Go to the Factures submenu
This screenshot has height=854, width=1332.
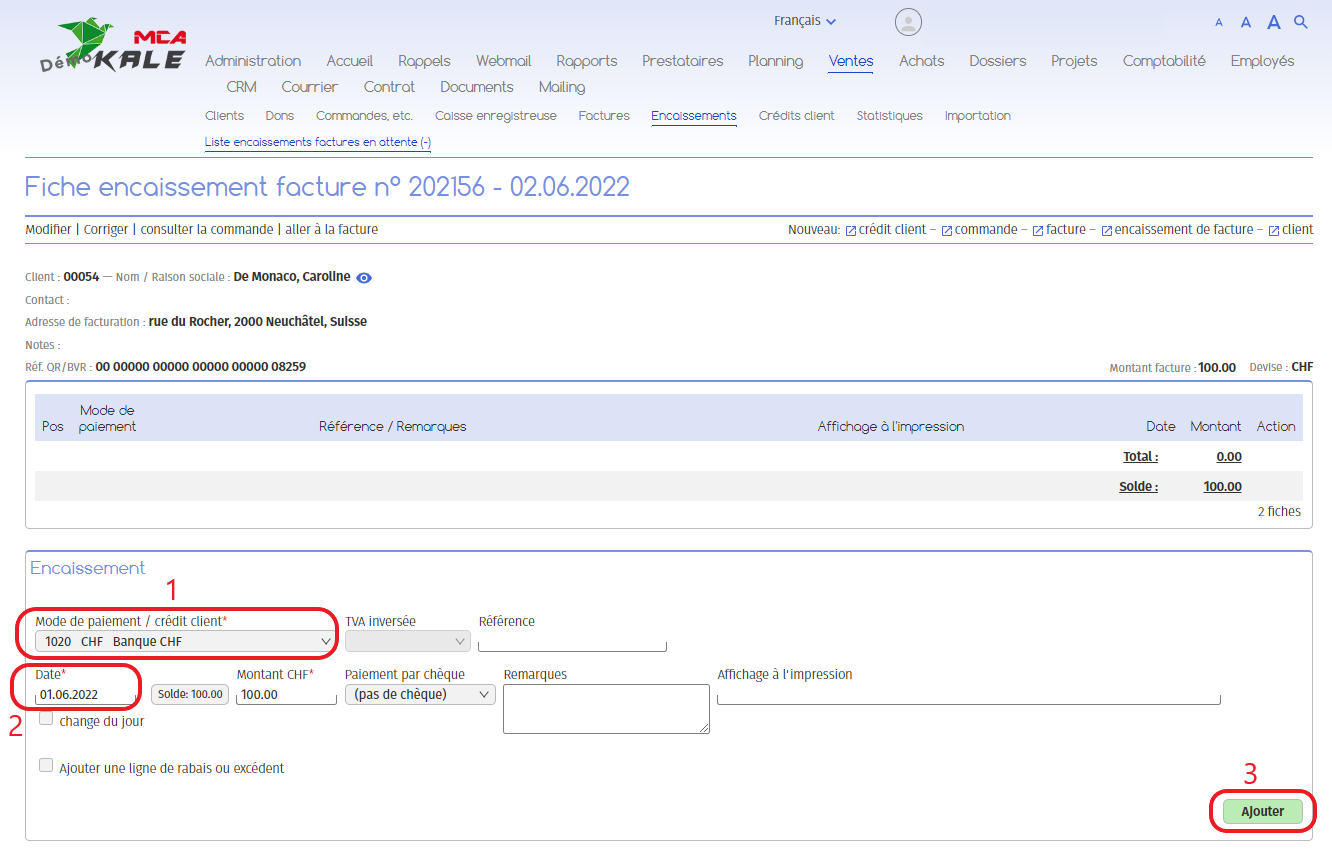coord(604,116)
